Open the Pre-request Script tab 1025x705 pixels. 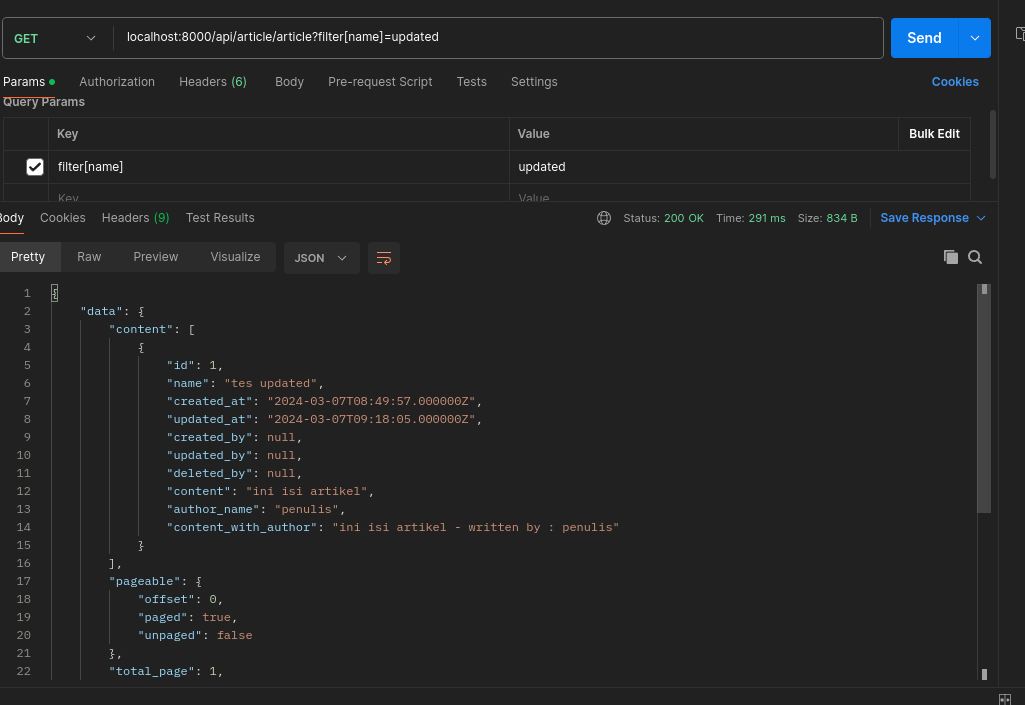coord(380,82)
